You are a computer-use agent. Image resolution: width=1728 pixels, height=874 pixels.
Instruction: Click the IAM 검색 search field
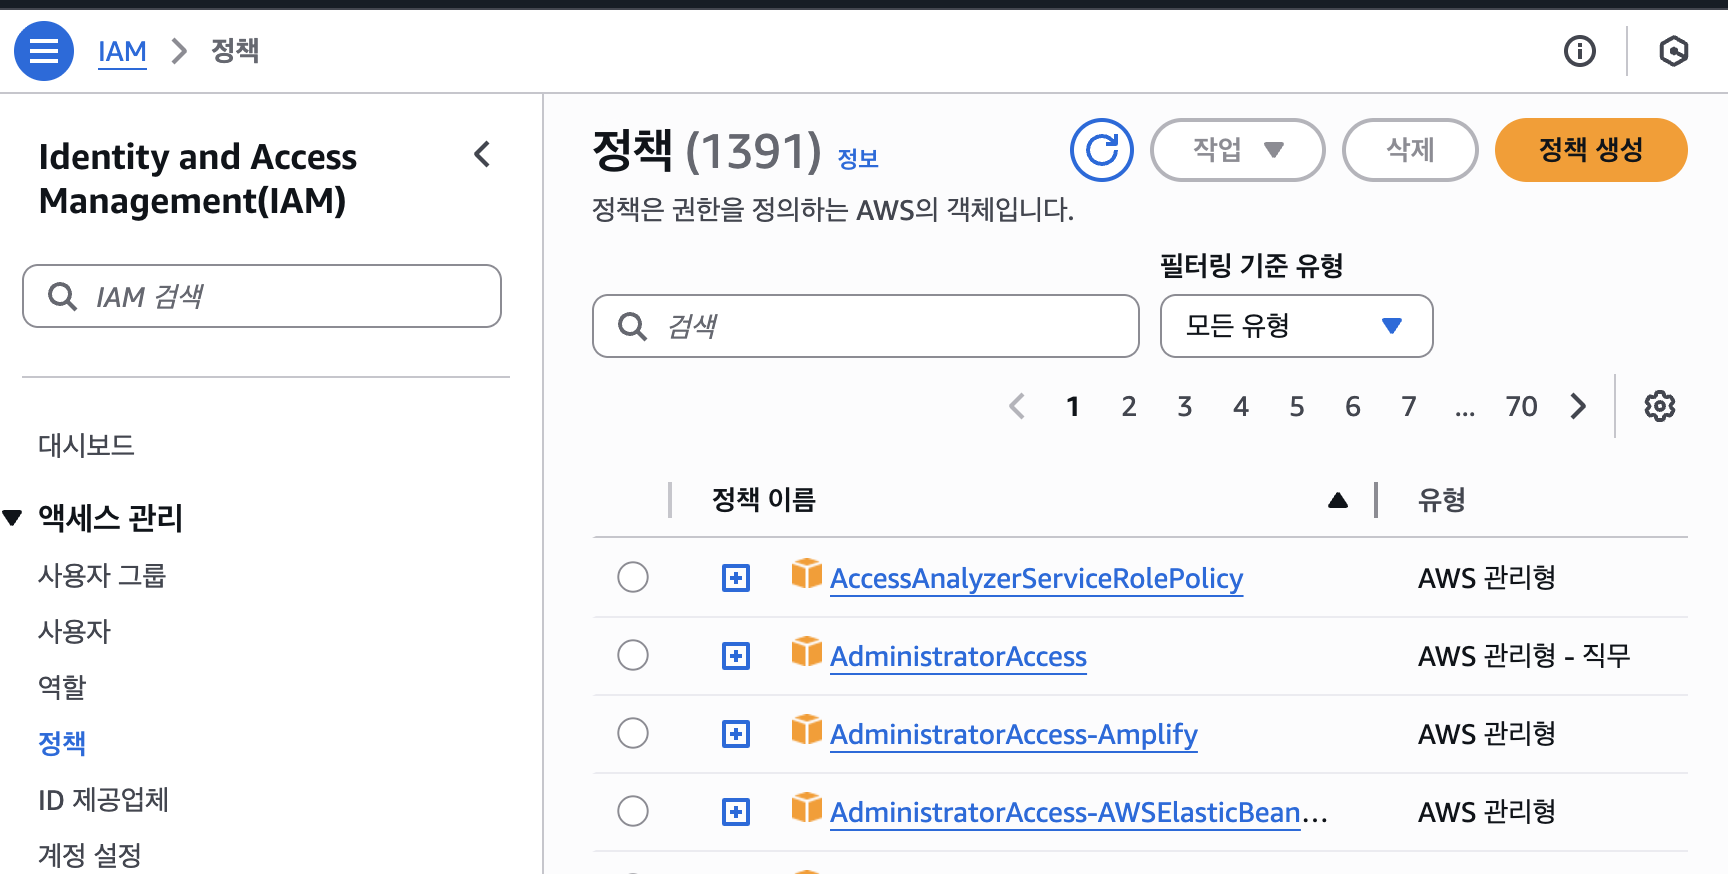pyautogui.click(x=262, y=296)
